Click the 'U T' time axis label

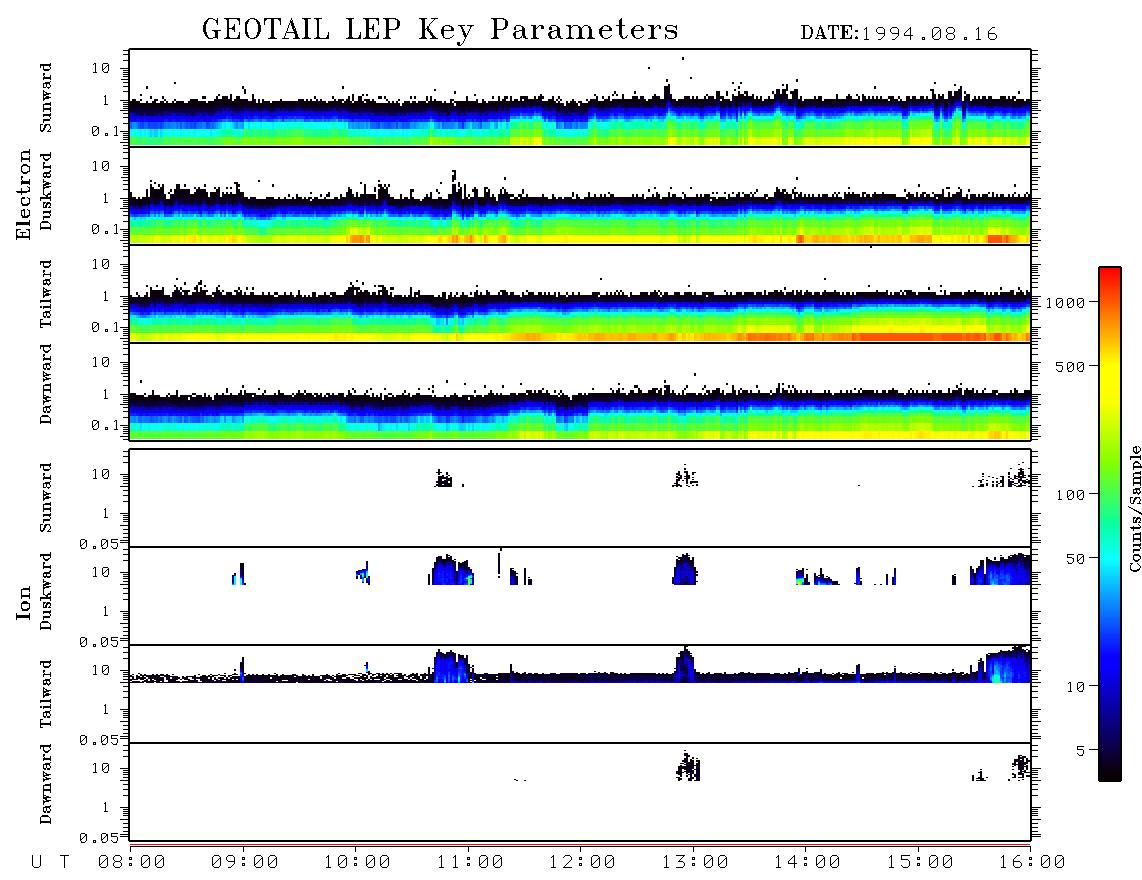tap(50, 863)
